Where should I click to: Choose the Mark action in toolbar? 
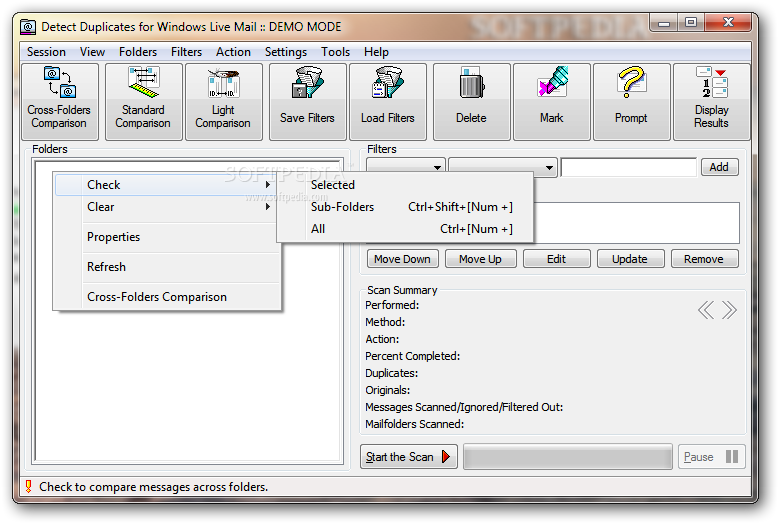[551, 101]
